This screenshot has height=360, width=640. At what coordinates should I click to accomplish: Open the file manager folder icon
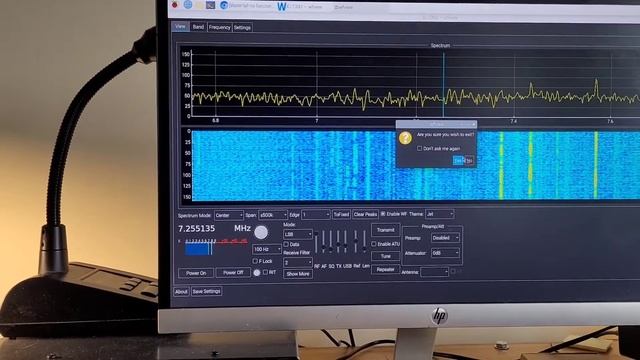[x=199, y=5]
